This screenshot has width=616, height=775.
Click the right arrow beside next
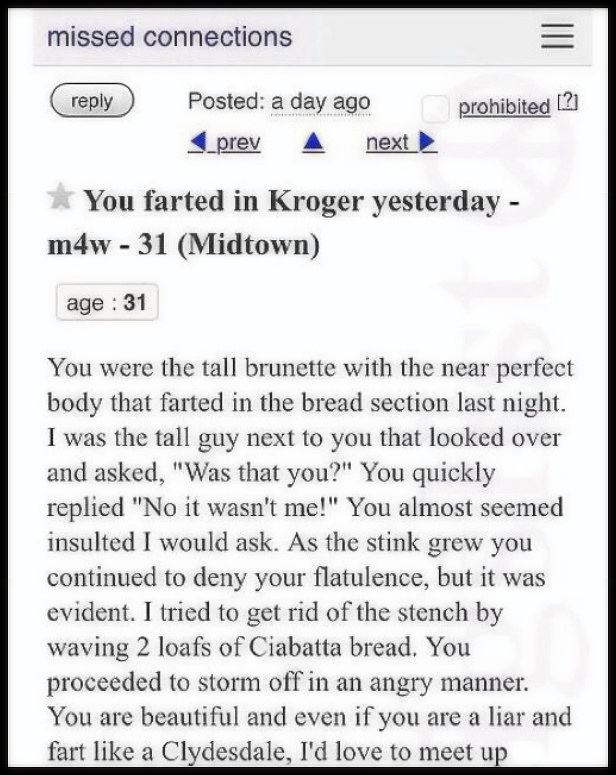pos(427,143)
